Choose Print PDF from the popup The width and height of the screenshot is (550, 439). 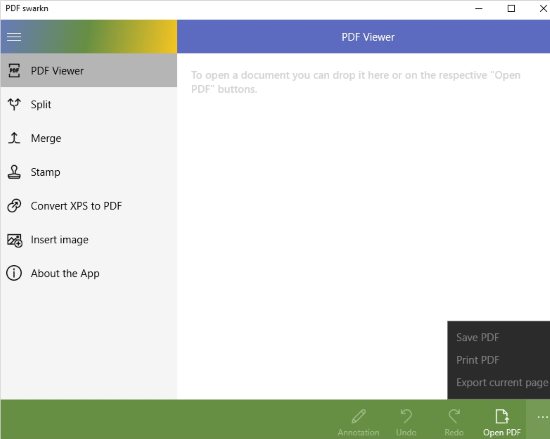(477, 360)
